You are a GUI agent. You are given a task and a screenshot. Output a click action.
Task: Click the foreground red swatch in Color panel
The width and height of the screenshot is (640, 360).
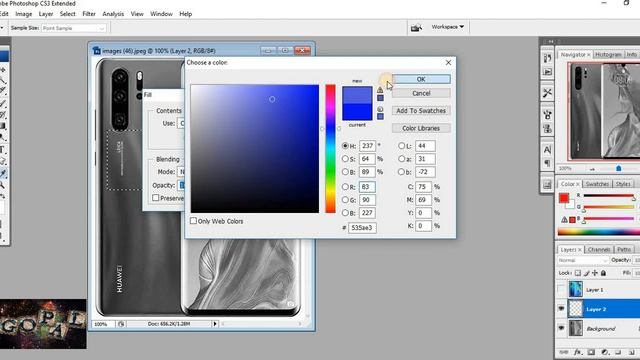(564, 198)
